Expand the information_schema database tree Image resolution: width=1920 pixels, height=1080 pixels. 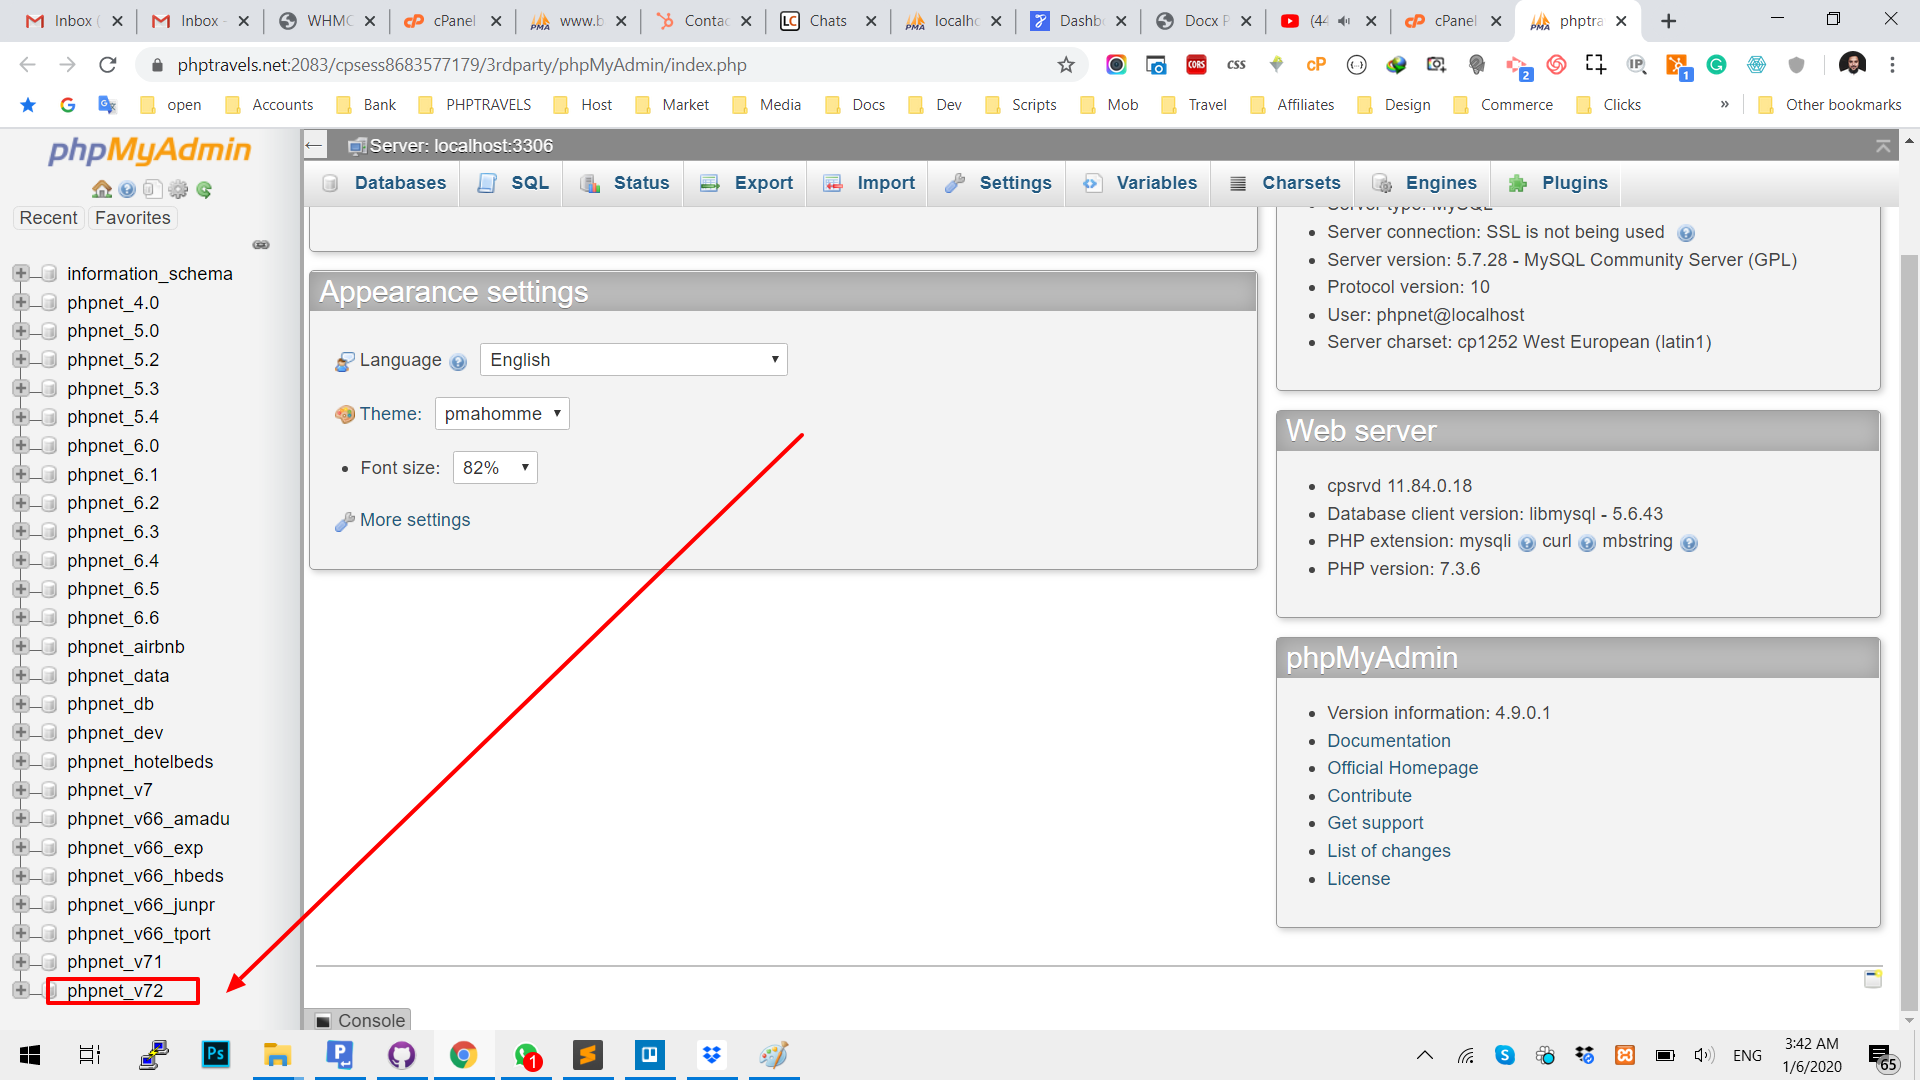pyautogui.click(x=21, y=273)
